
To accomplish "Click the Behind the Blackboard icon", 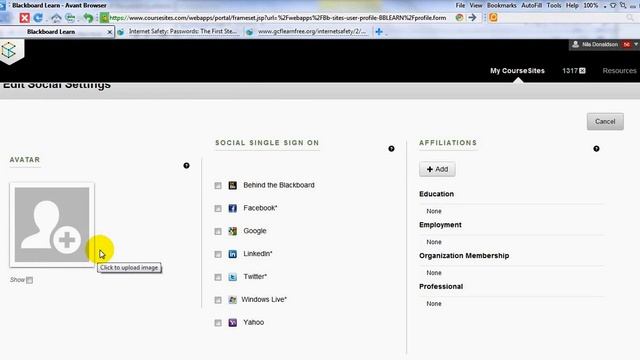I will point(233,185).
